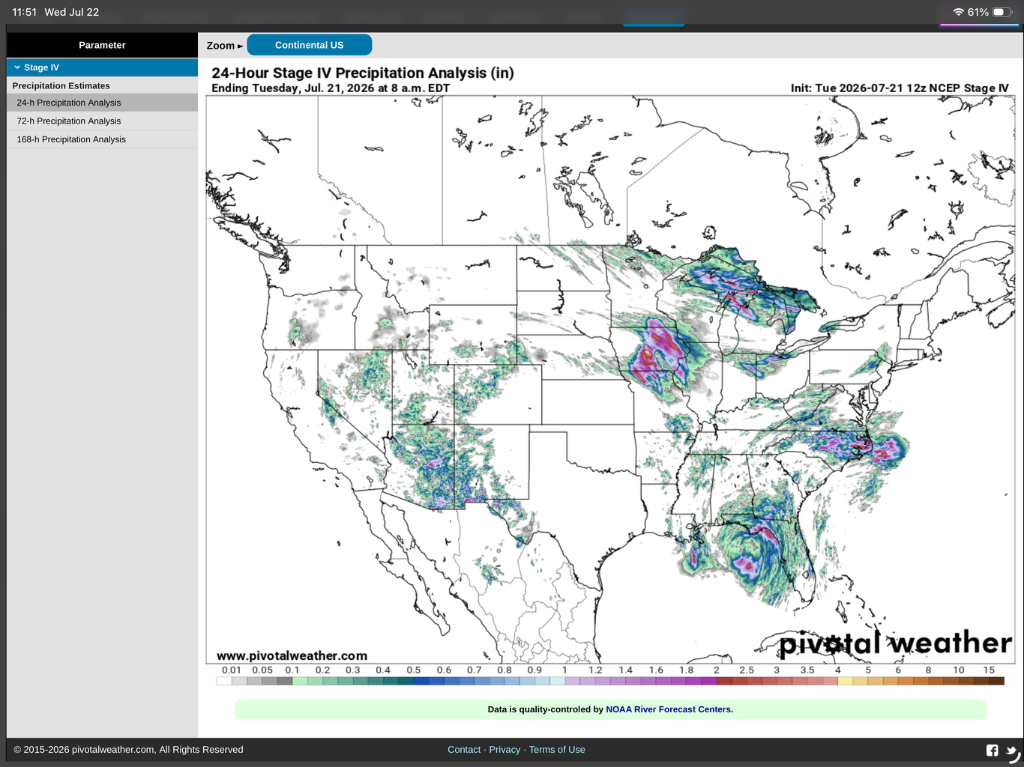1024x767 pixels.
Task: Open the Privacy link
Action: pos(505,749)
